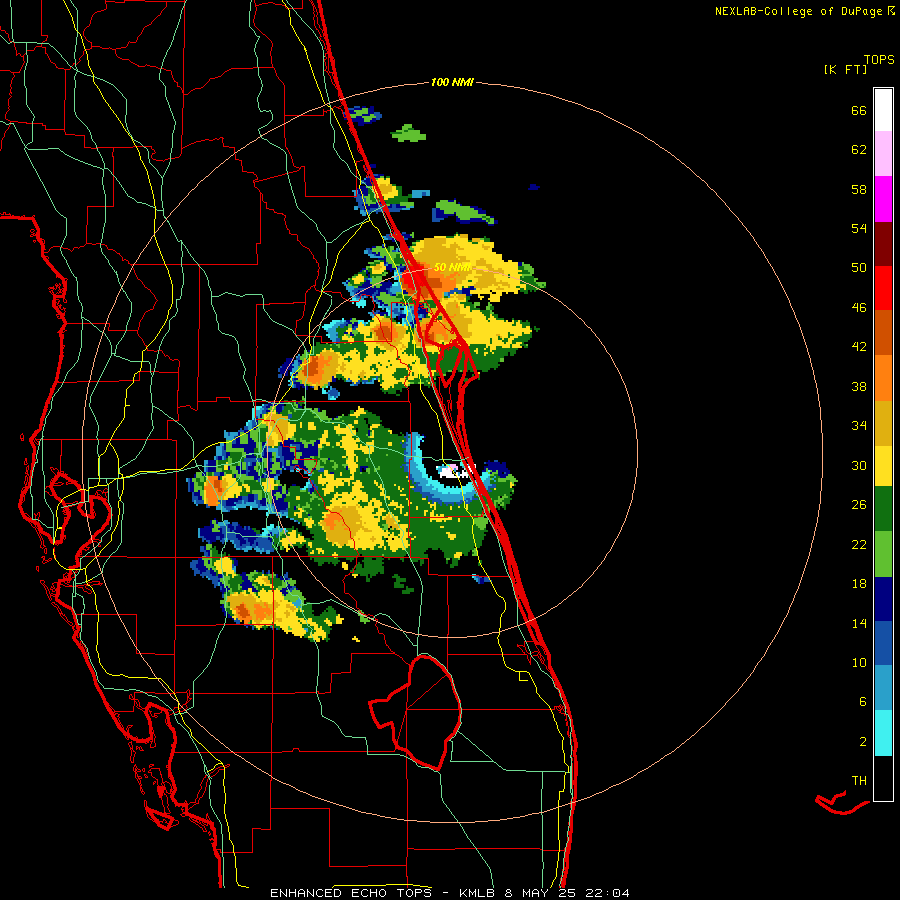Select the light green legend swatch

883,554
